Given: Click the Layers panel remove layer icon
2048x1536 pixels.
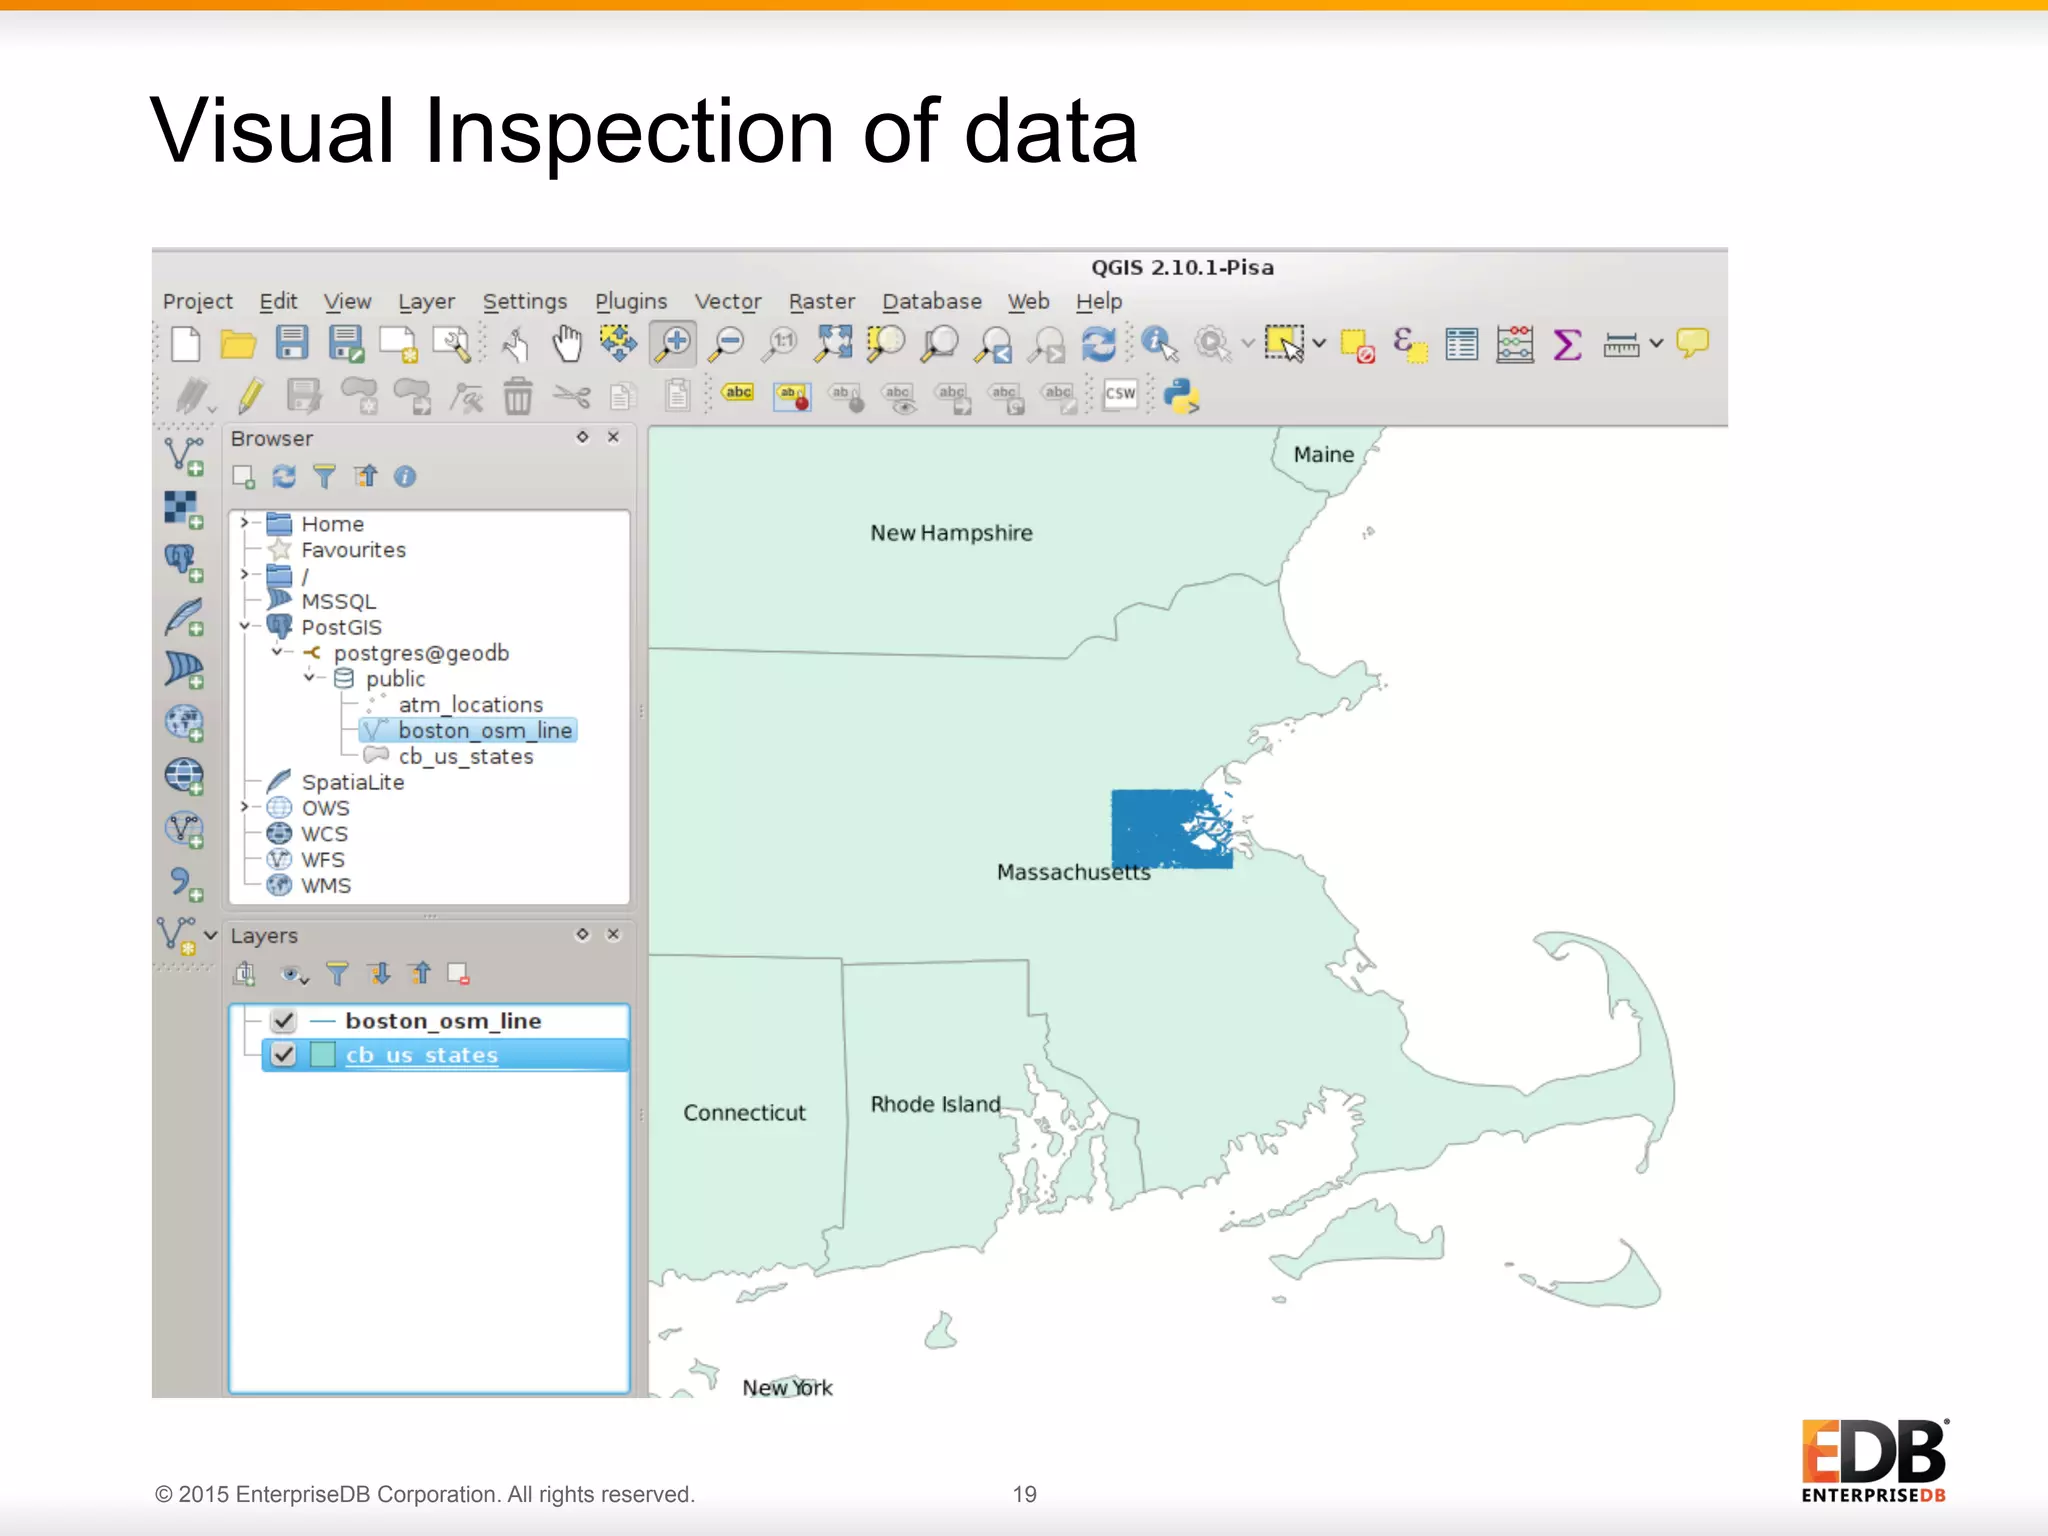Looking at the screenshot, I should click(459, 974).
